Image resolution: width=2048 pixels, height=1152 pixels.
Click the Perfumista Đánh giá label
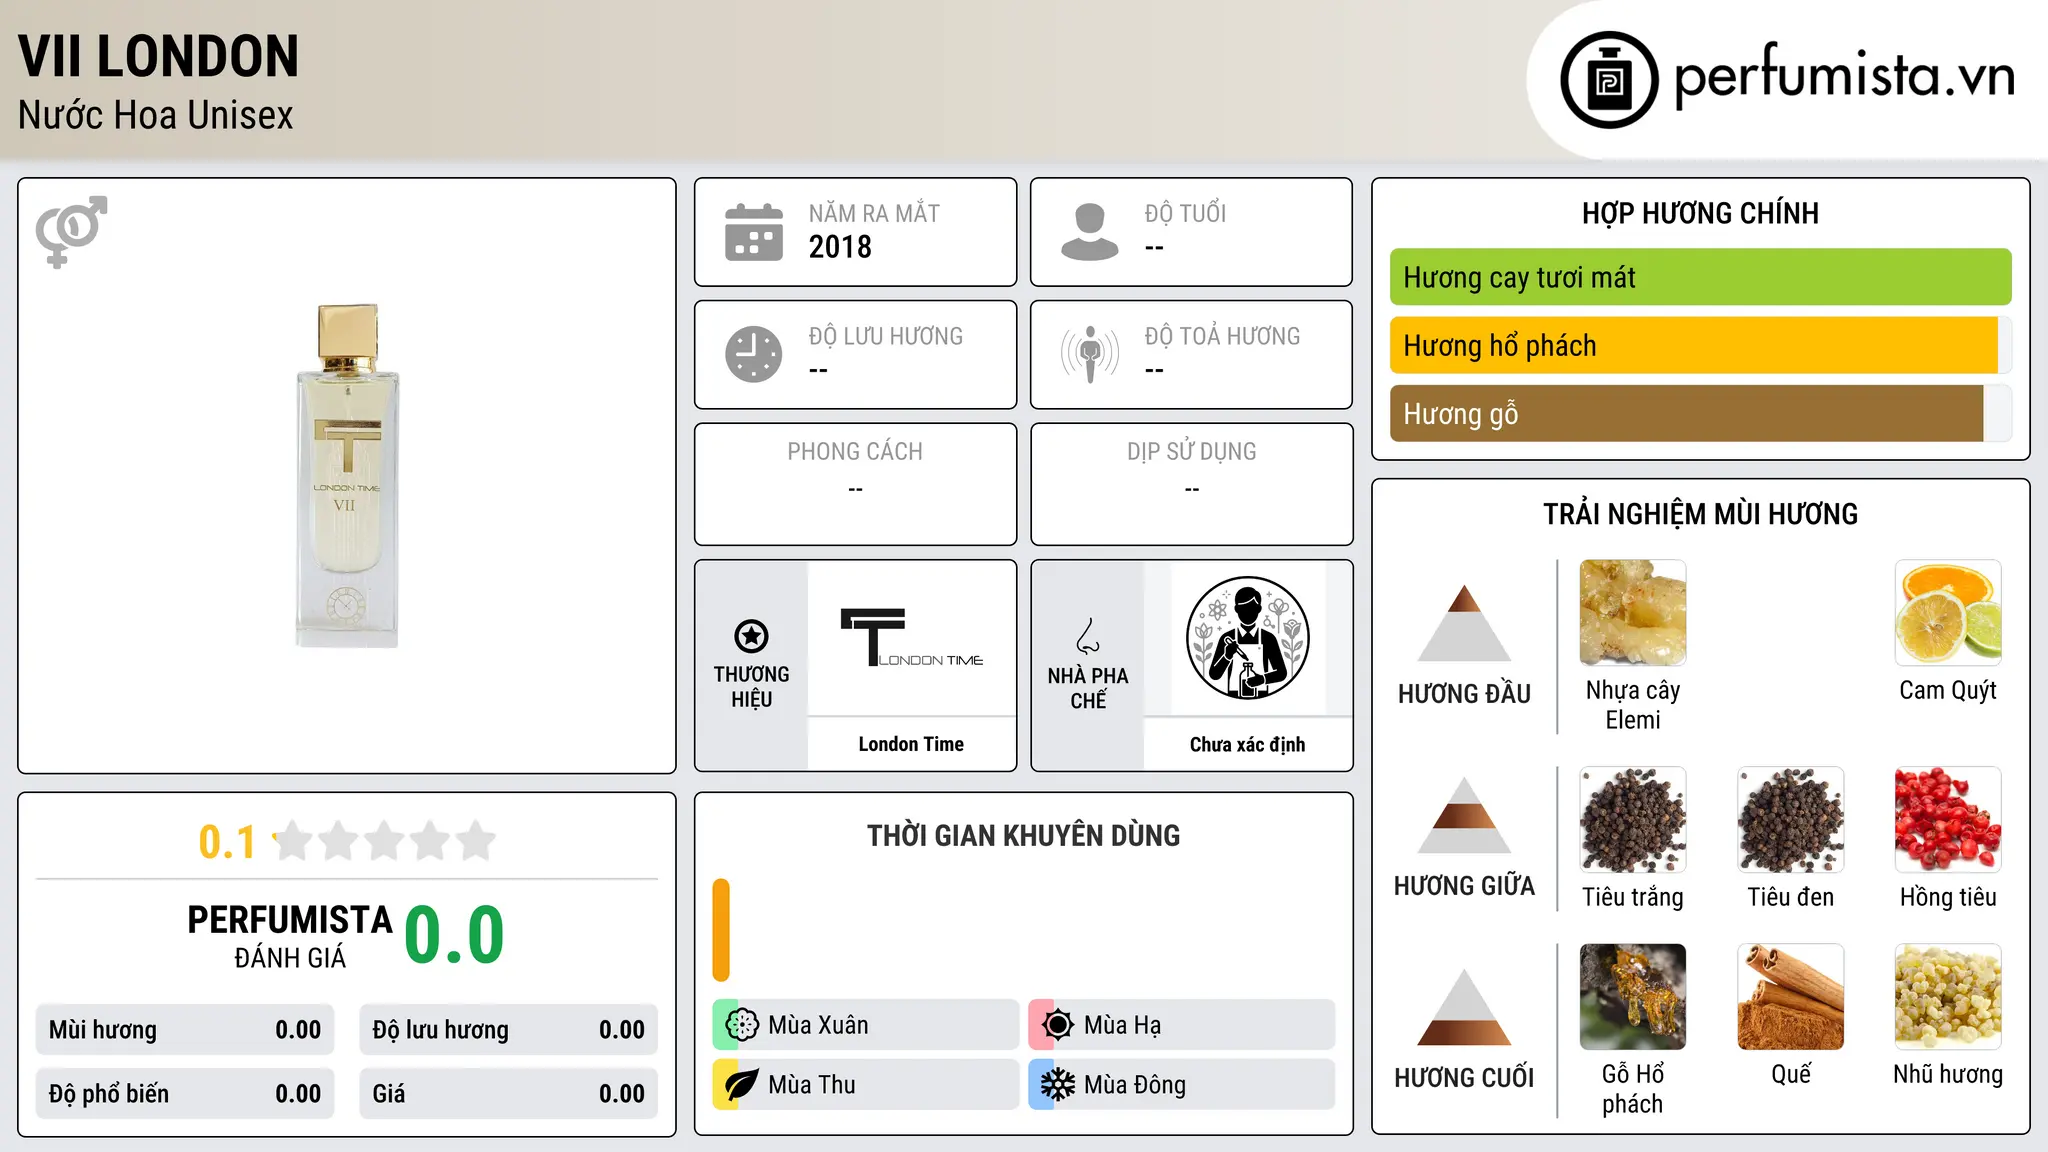point(290,937)
